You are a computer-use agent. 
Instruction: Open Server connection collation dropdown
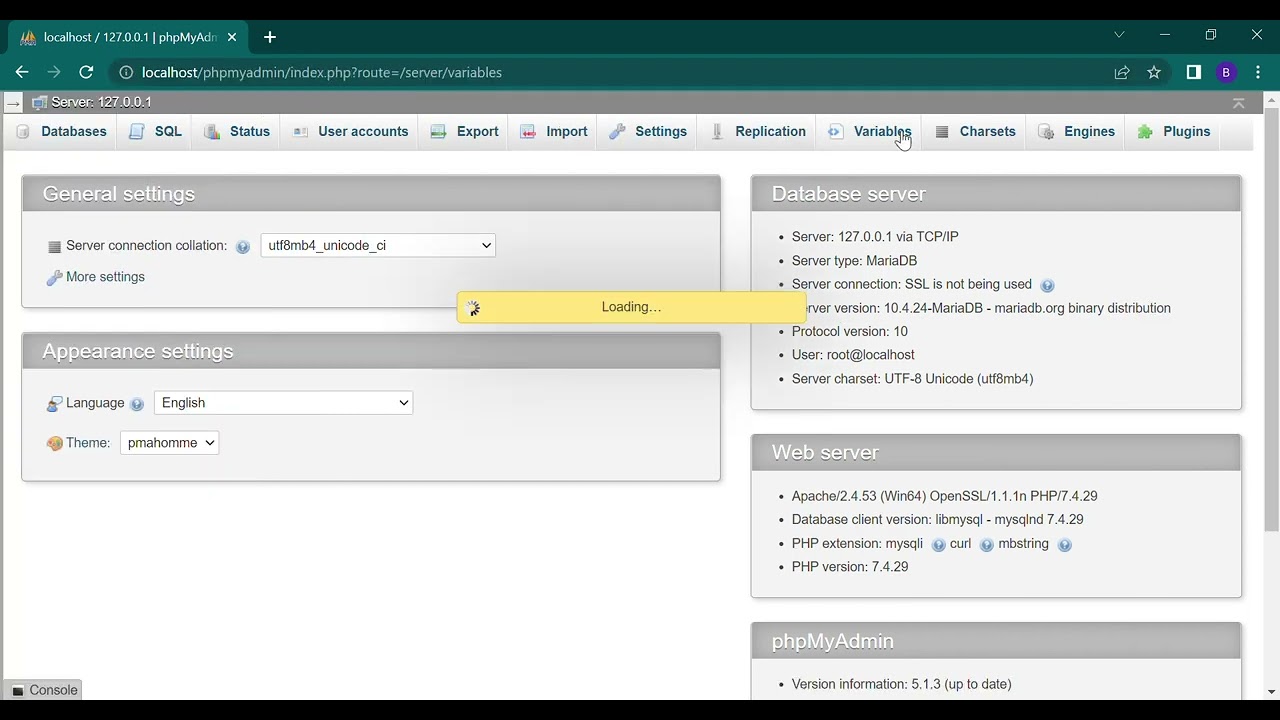point(378,246)
